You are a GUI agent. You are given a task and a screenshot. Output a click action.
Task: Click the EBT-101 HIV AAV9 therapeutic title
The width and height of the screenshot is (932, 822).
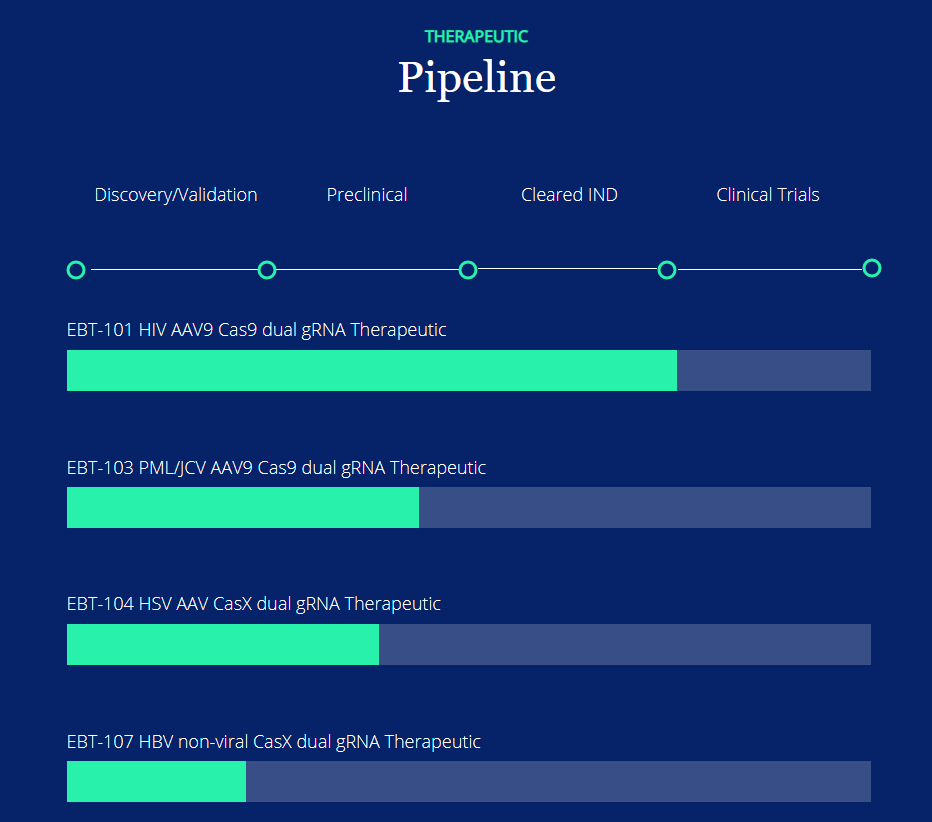tap(257, 330)
